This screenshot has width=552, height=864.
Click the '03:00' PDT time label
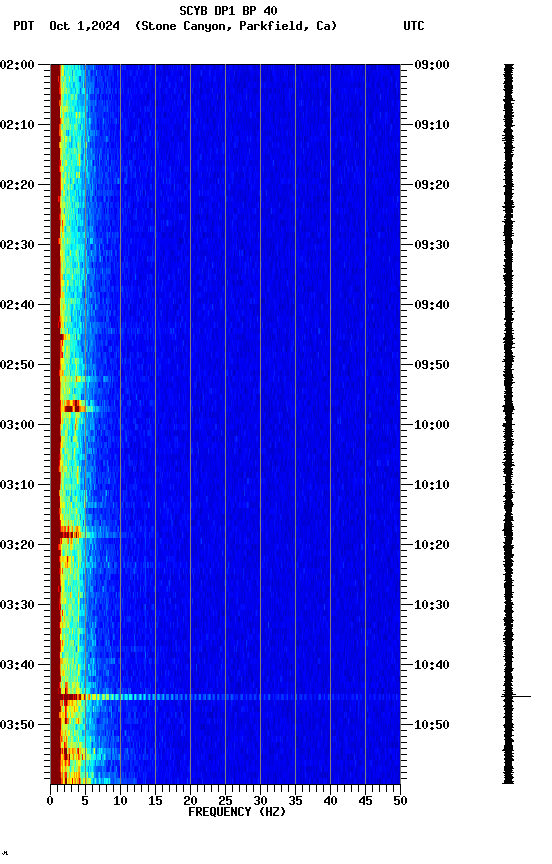pos(17,425)
